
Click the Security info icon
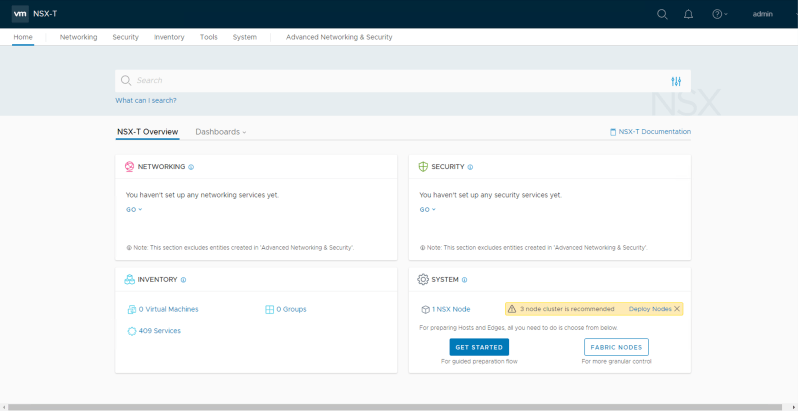pos(470,167)
